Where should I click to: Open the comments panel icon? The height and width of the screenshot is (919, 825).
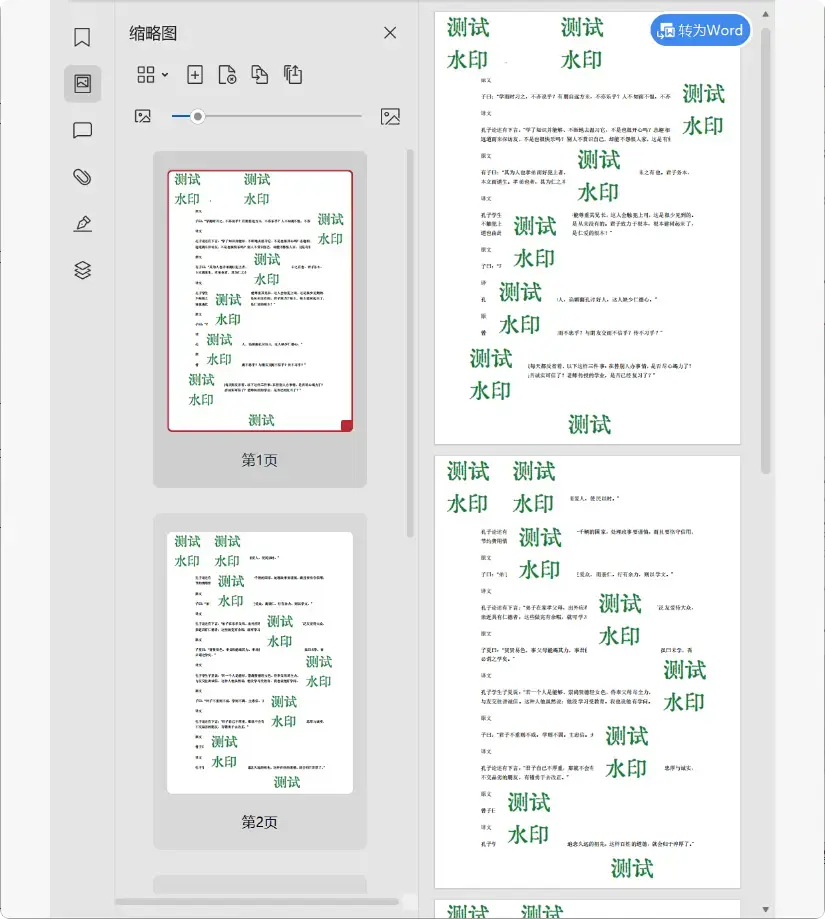[x=83, y=131]
